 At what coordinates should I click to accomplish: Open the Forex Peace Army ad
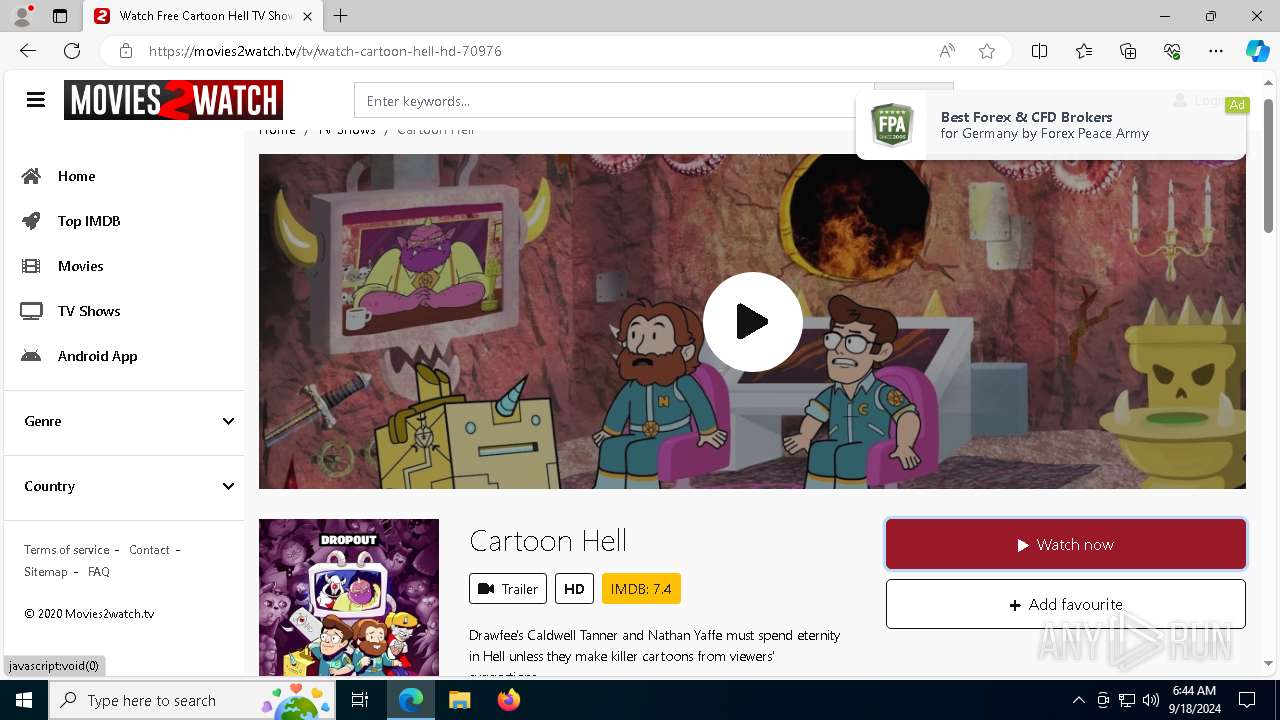pos(1051,125)
